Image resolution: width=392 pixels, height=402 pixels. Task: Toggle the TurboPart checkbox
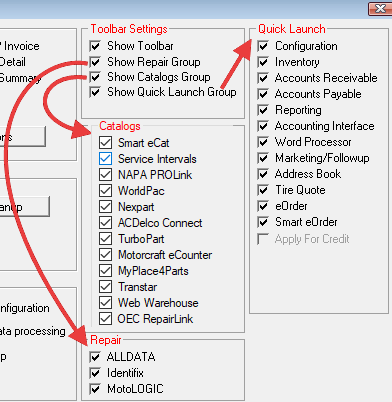pyautogui.click(x=105, y=239)
